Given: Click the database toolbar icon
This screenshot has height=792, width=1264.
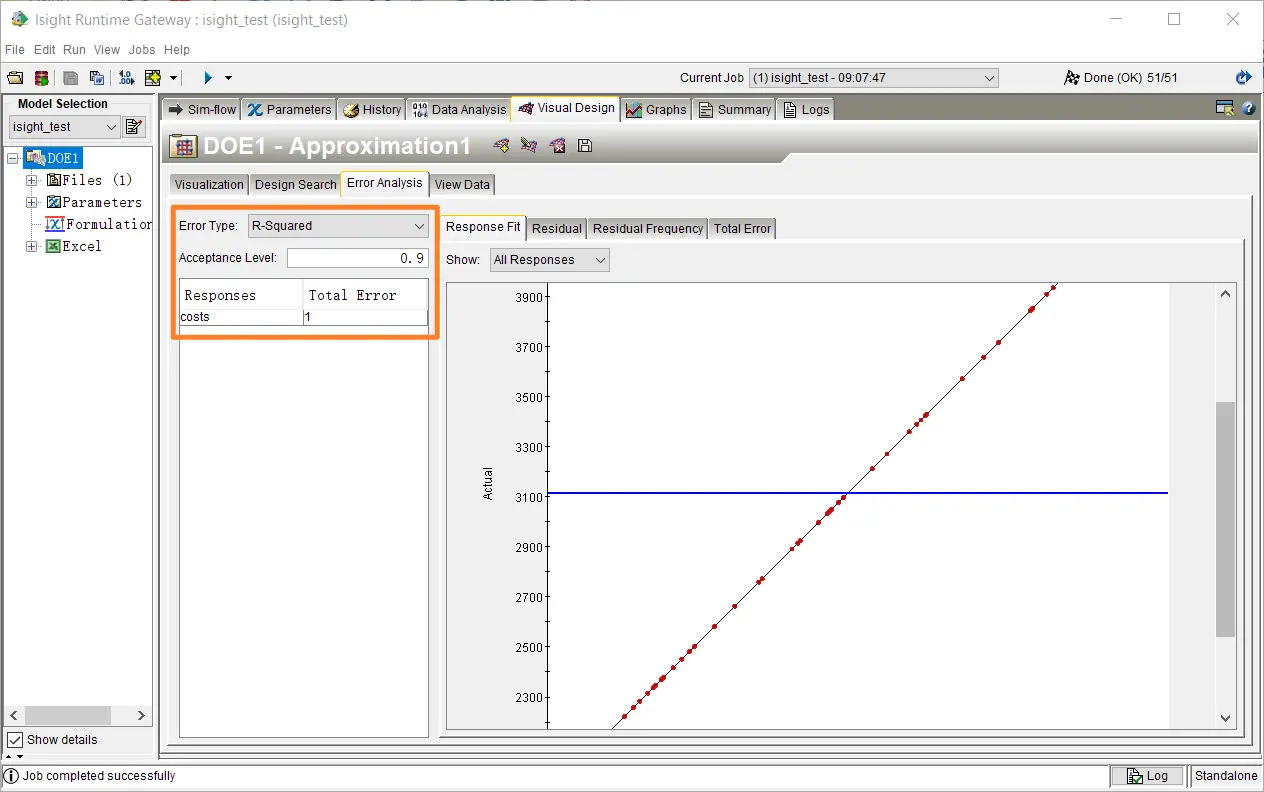Looking at the screenshot, I should tap(41, 78).
